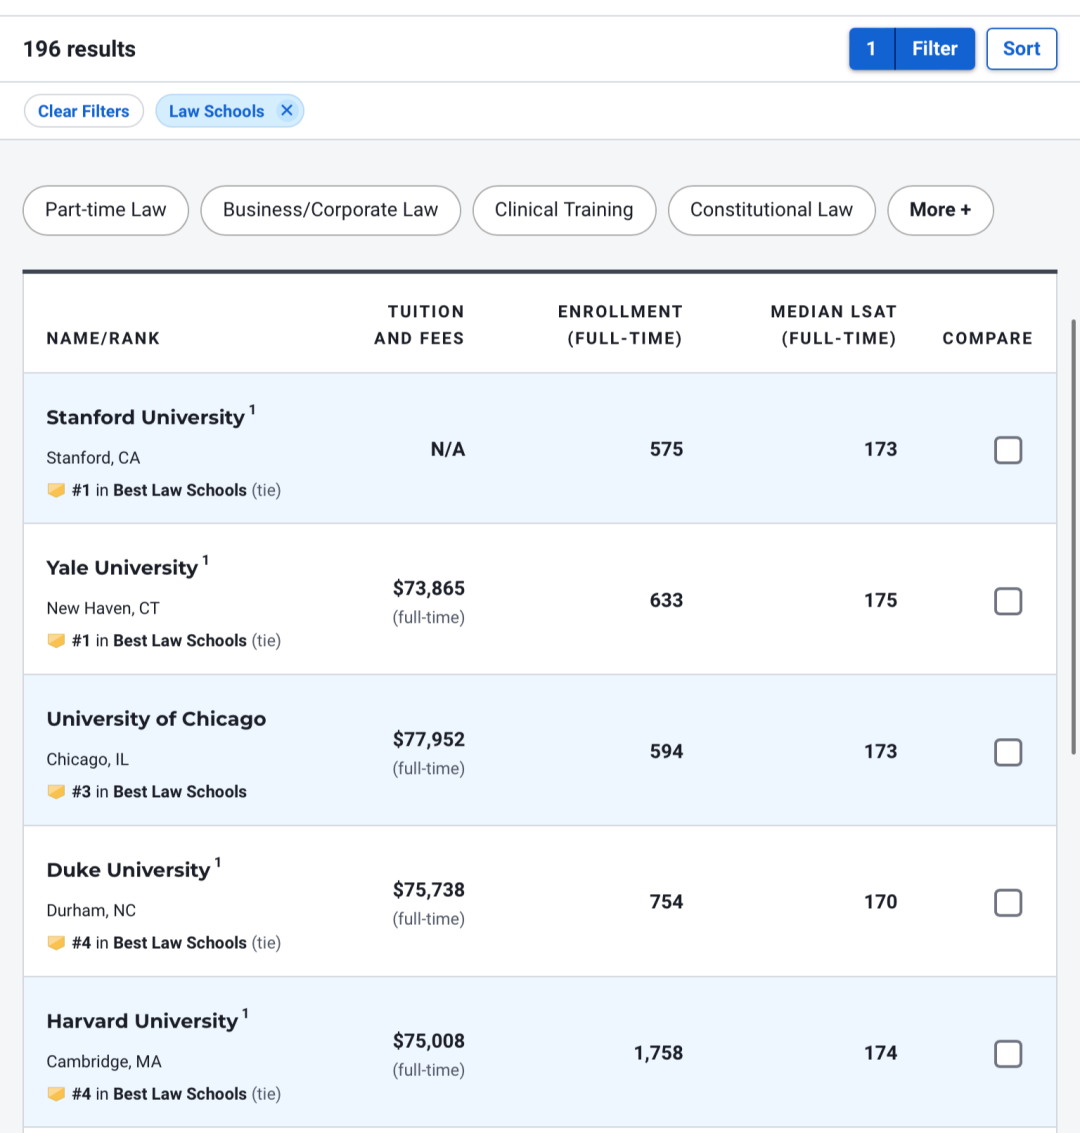Click Stanford enrollment value 575

pyautogui.click(x=666, y=449)
